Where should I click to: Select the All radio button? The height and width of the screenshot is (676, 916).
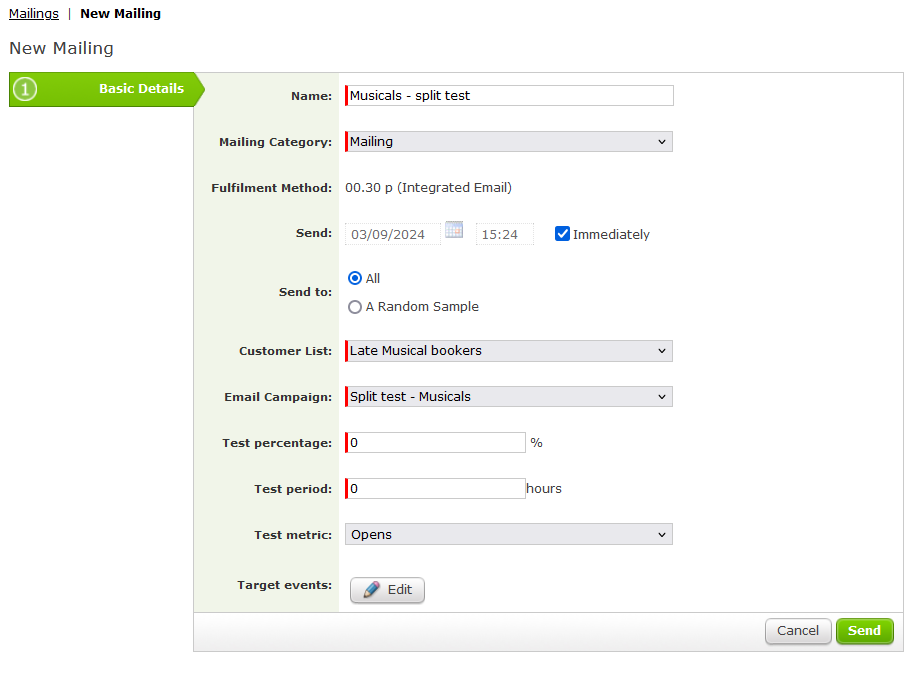(x=355, y=278)
